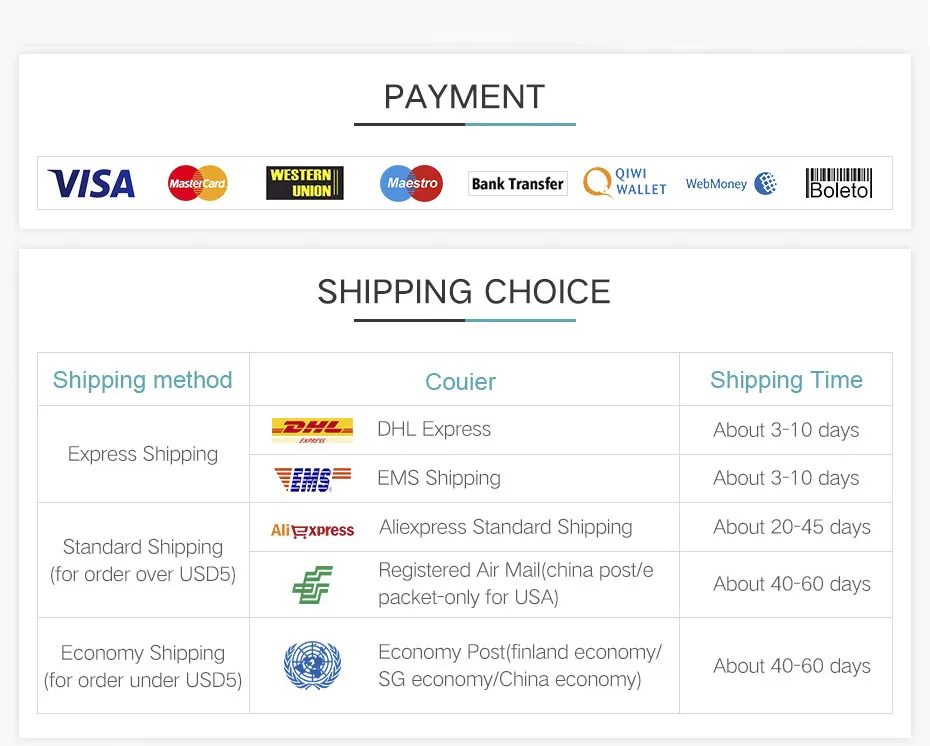The height and width of the screenshot is (746, 930).
Task: Click the PAYMENT section heading
Action: 464,97
